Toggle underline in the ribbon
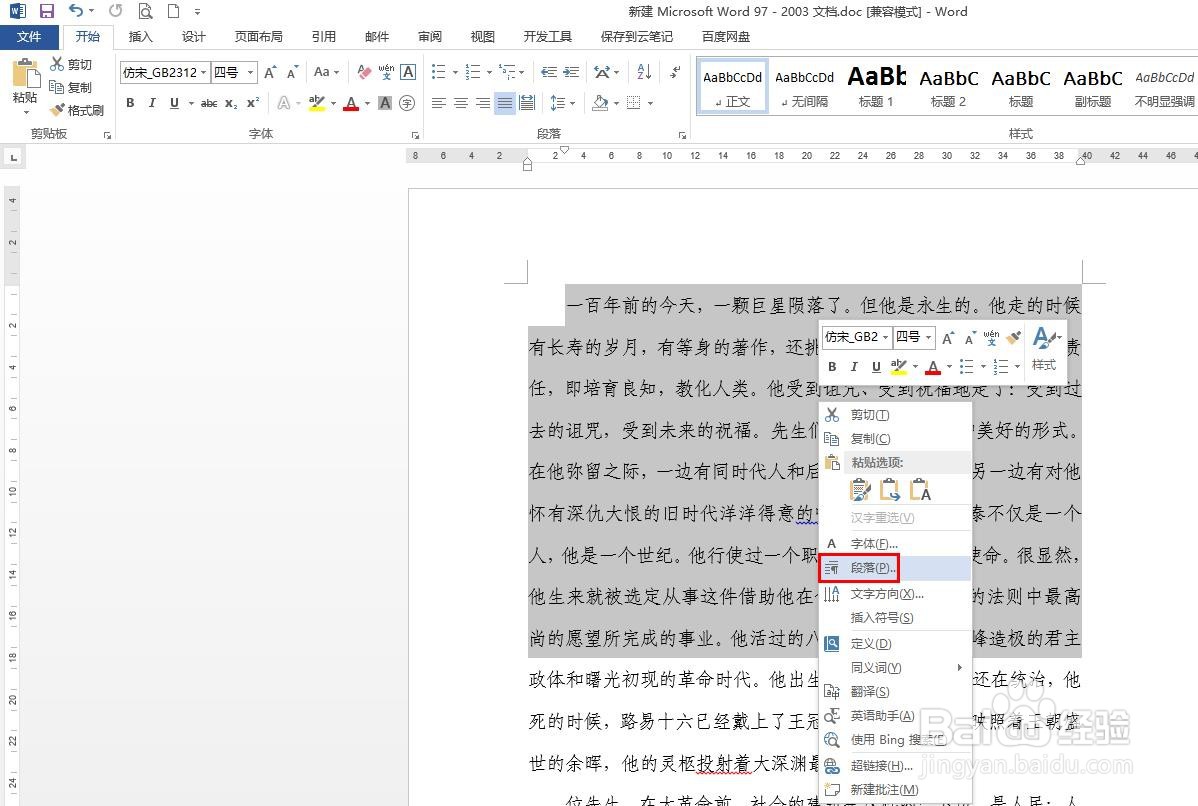This screenshot has height=806, width=1198. tap(174, 103)
